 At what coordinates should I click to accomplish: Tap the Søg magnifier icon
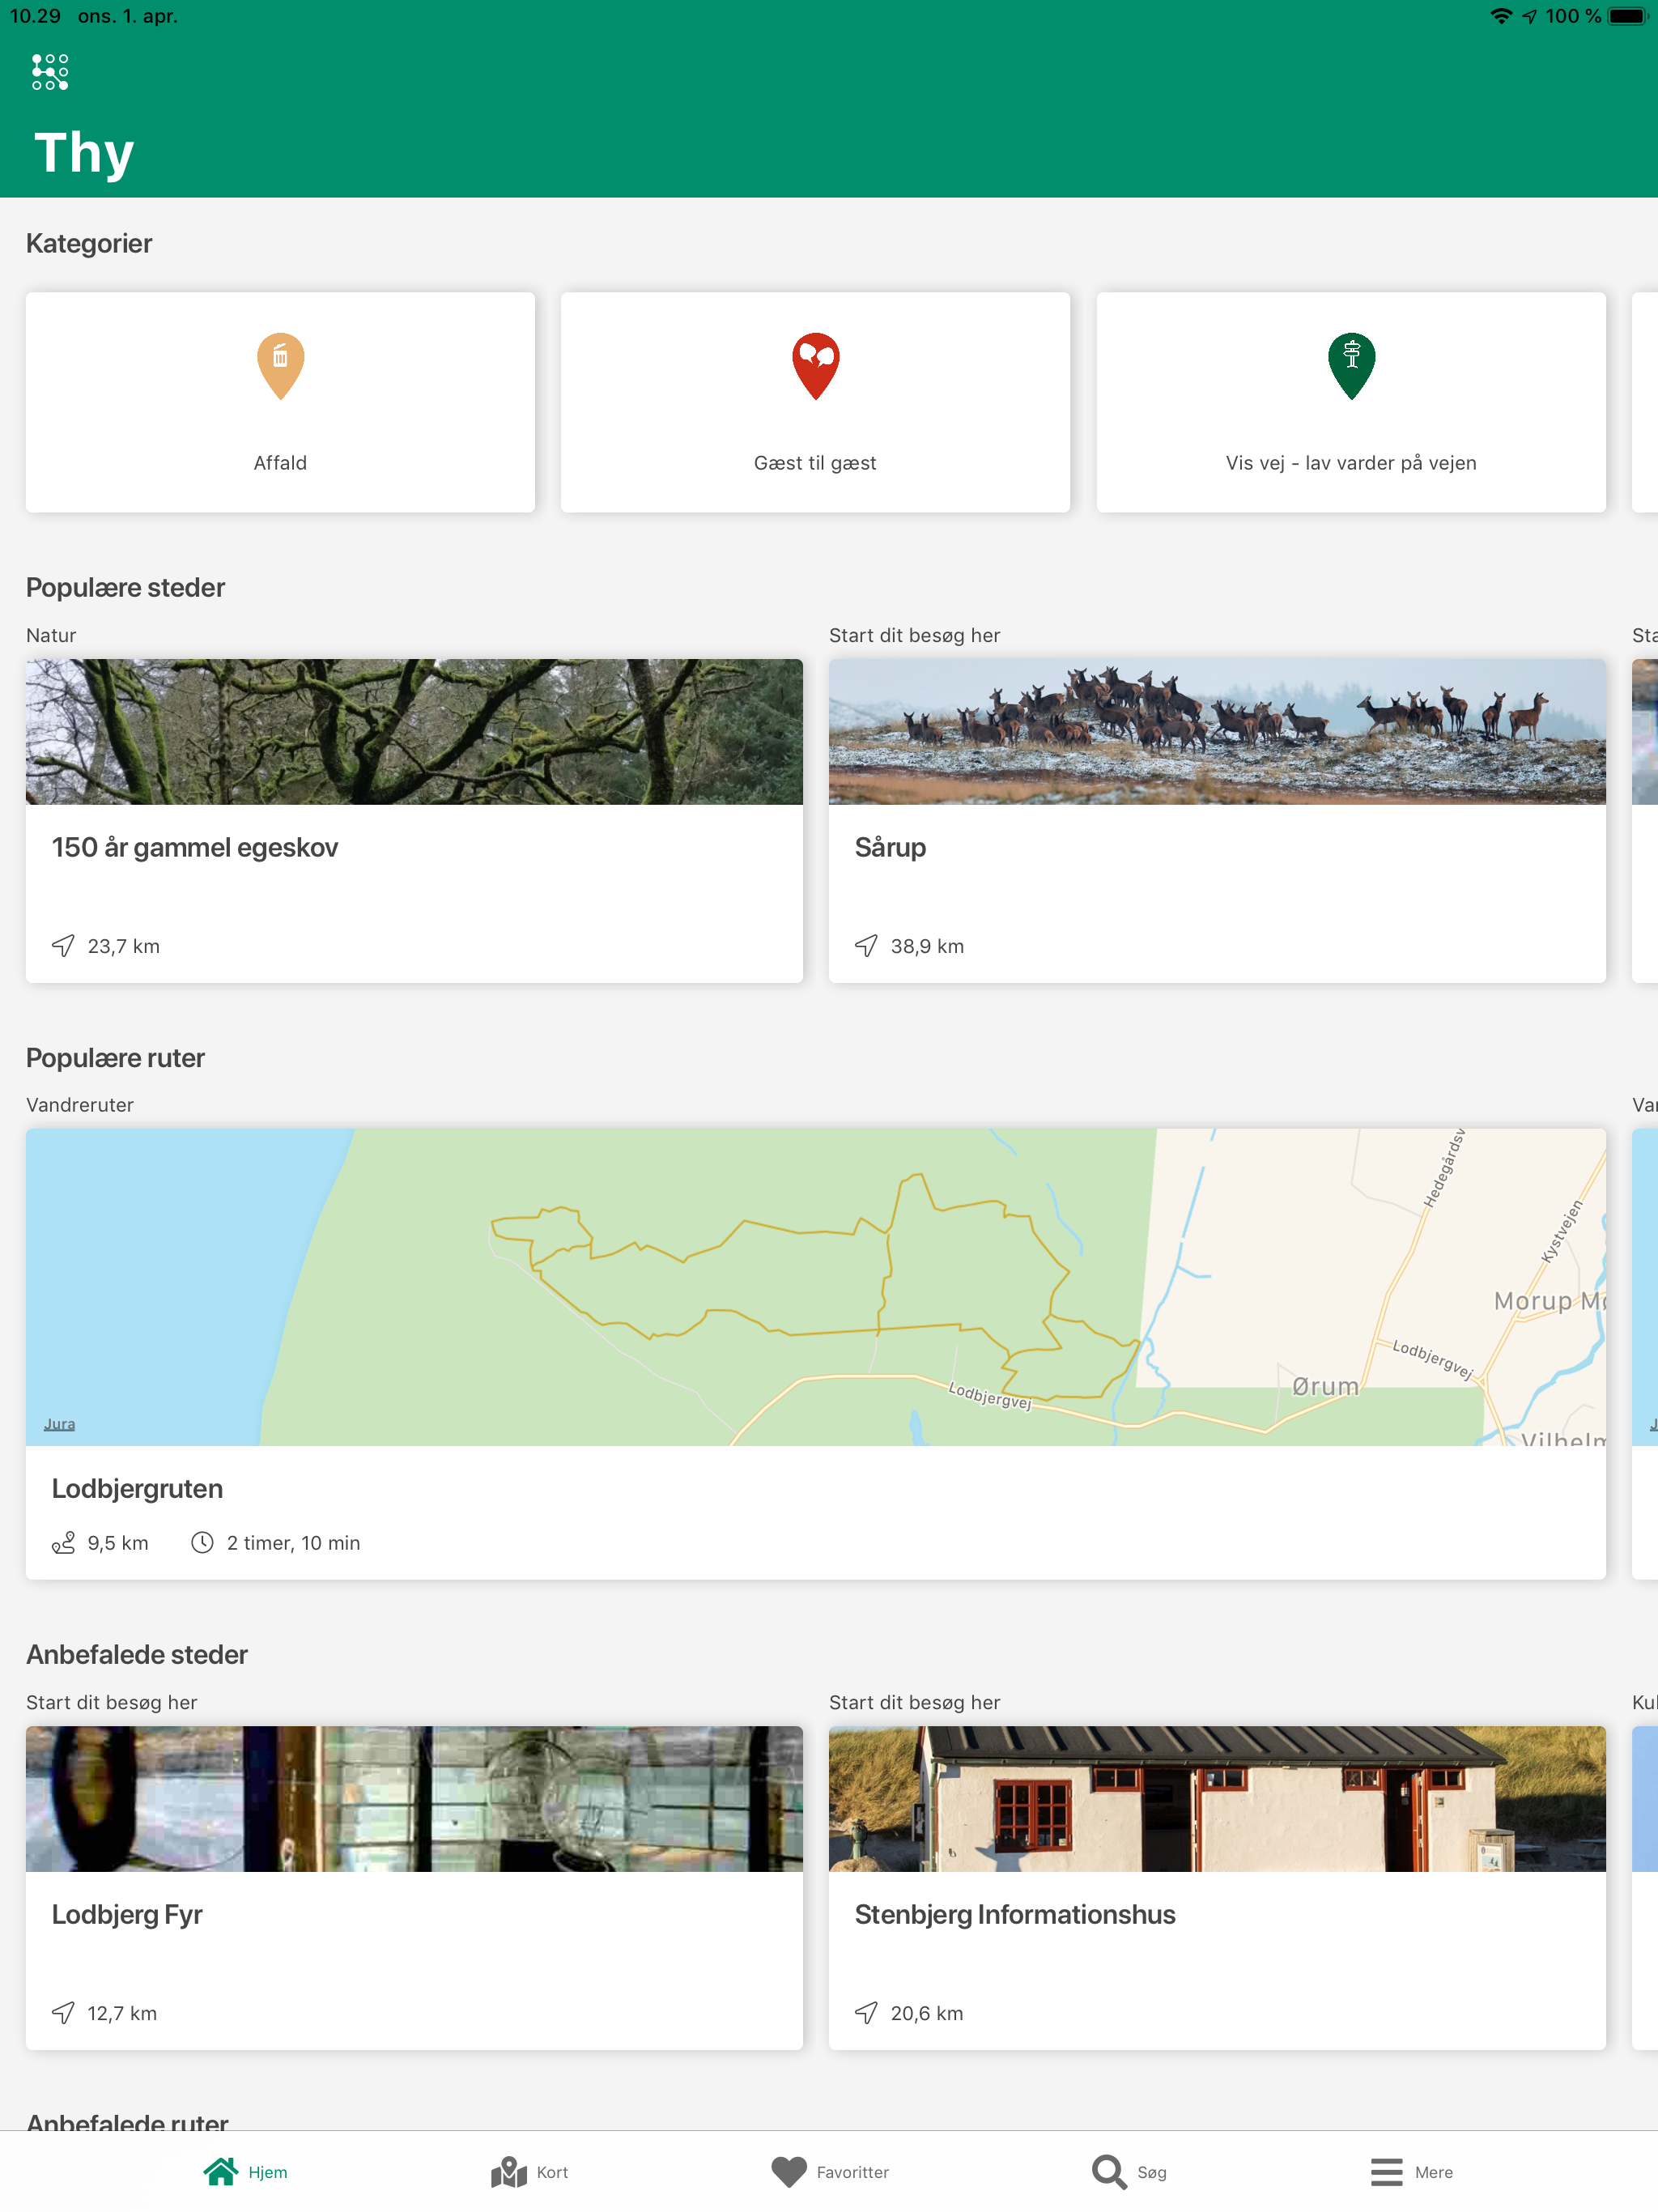click(1108, 2171)
